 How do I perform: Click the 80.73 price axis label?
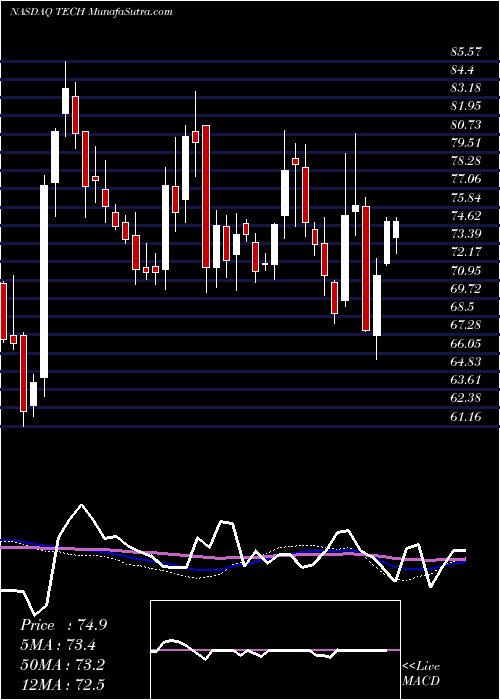tap(466, 125)
